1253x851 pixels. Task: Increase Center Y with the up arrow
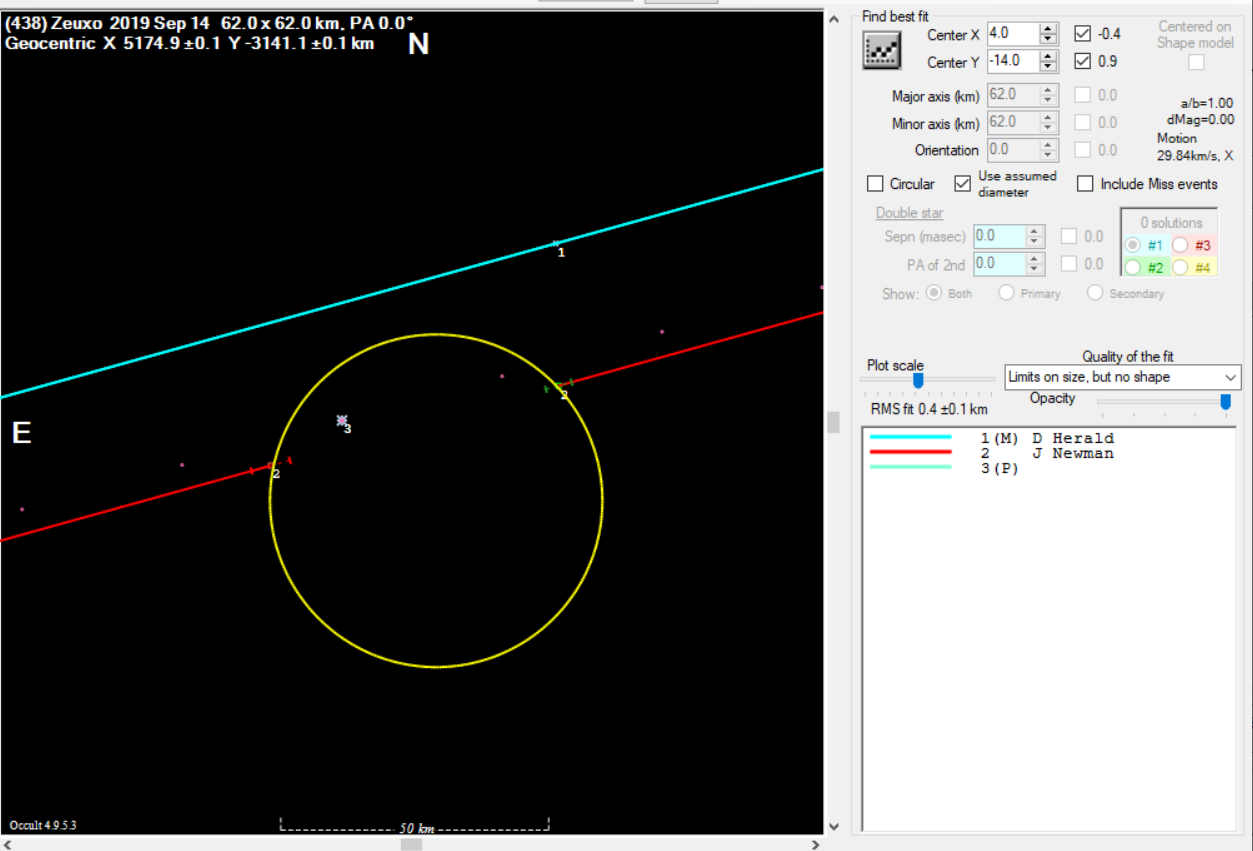pos(1048,56)
